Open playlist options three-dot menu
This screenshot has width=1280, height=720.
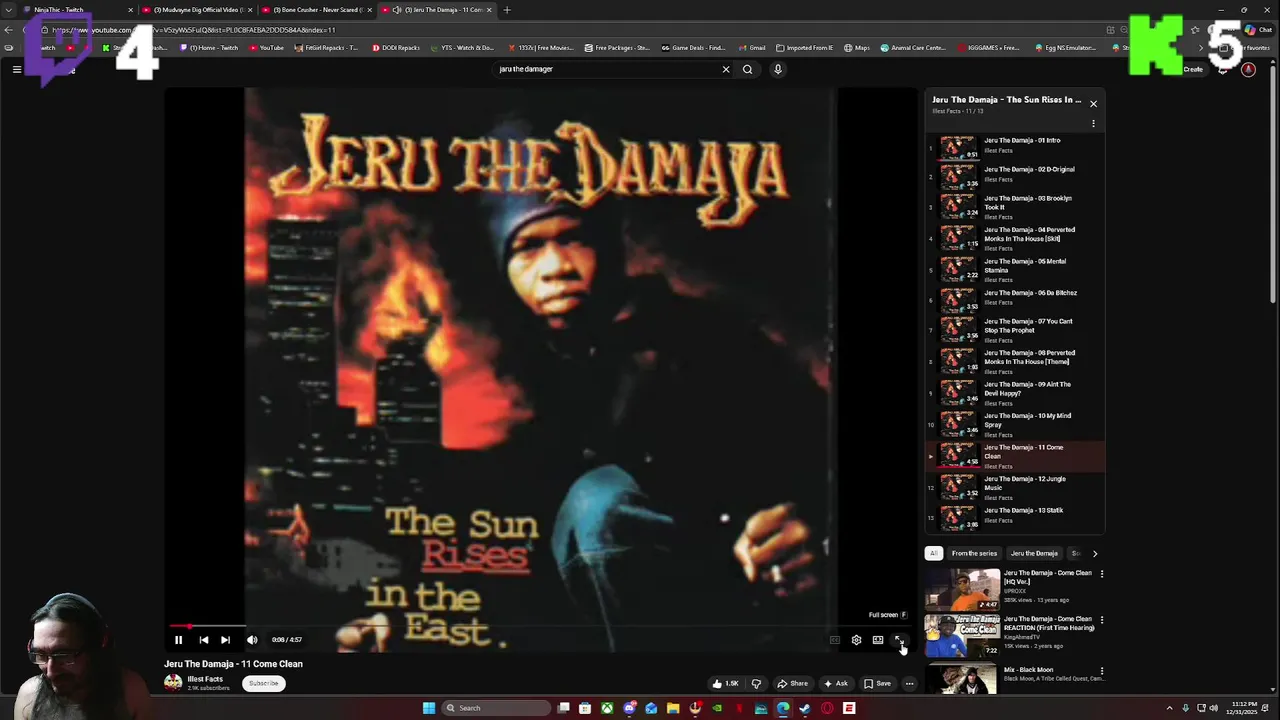pyautogui.click(x=1093, y=124)
